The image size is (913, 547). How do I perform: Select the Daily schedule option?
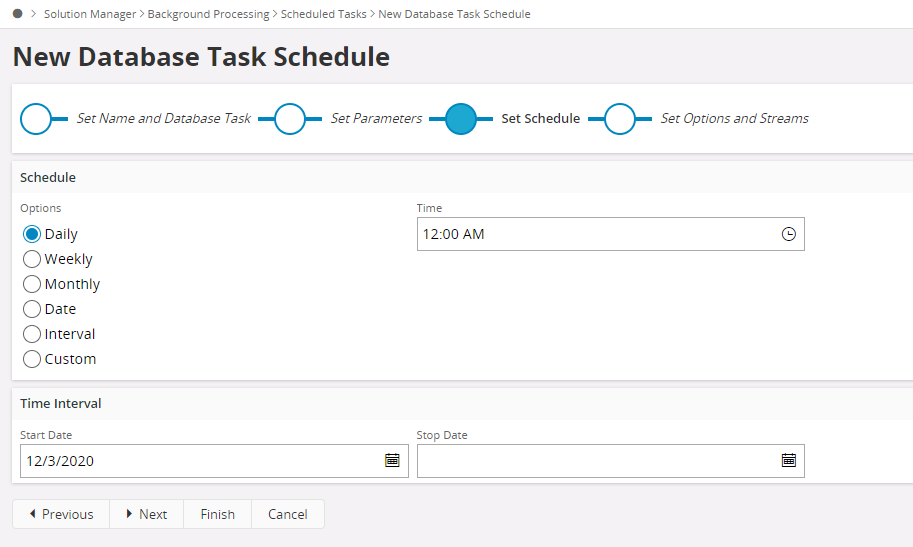[32, 234]
